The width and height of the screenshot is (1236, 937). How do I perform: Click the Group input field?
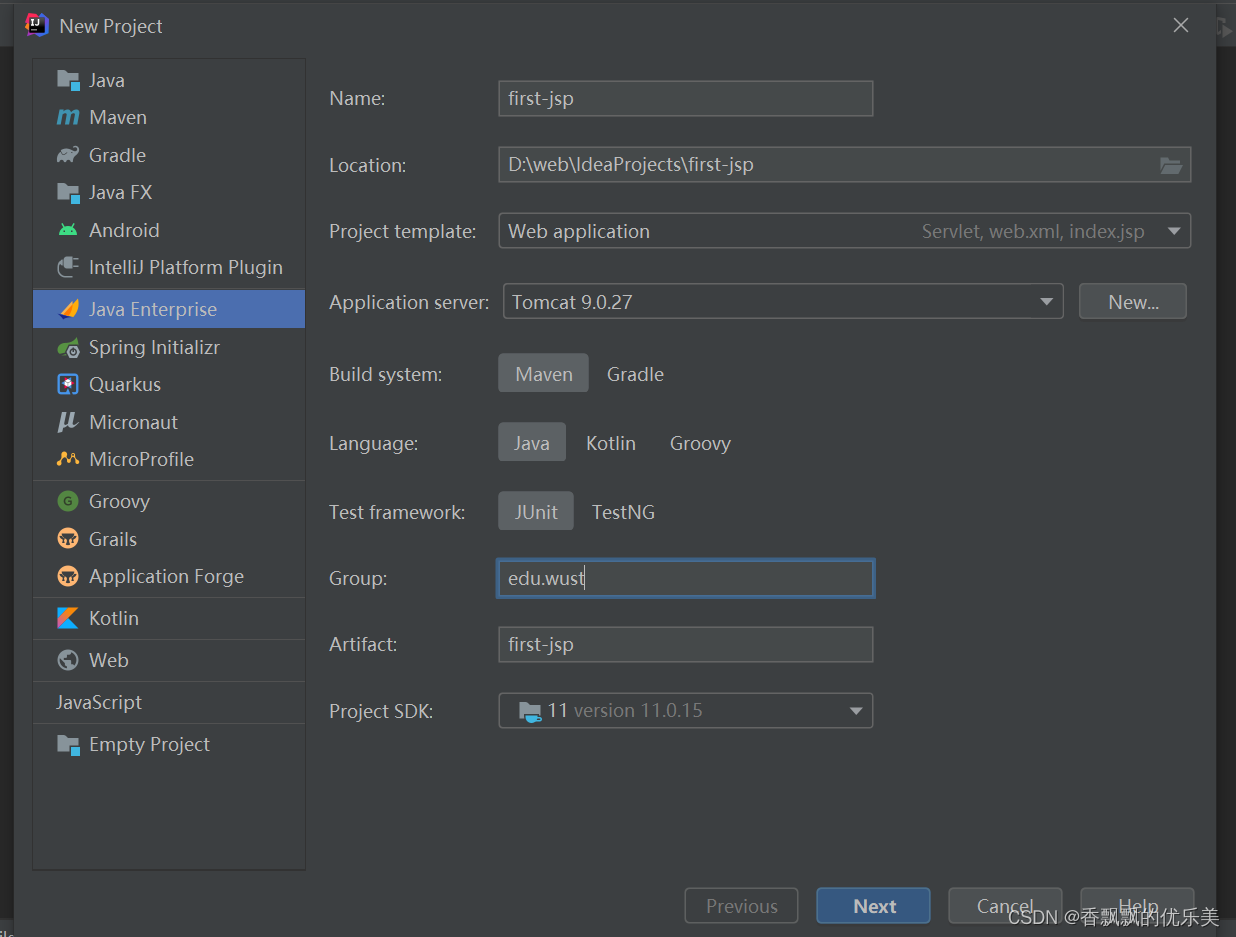686,578
